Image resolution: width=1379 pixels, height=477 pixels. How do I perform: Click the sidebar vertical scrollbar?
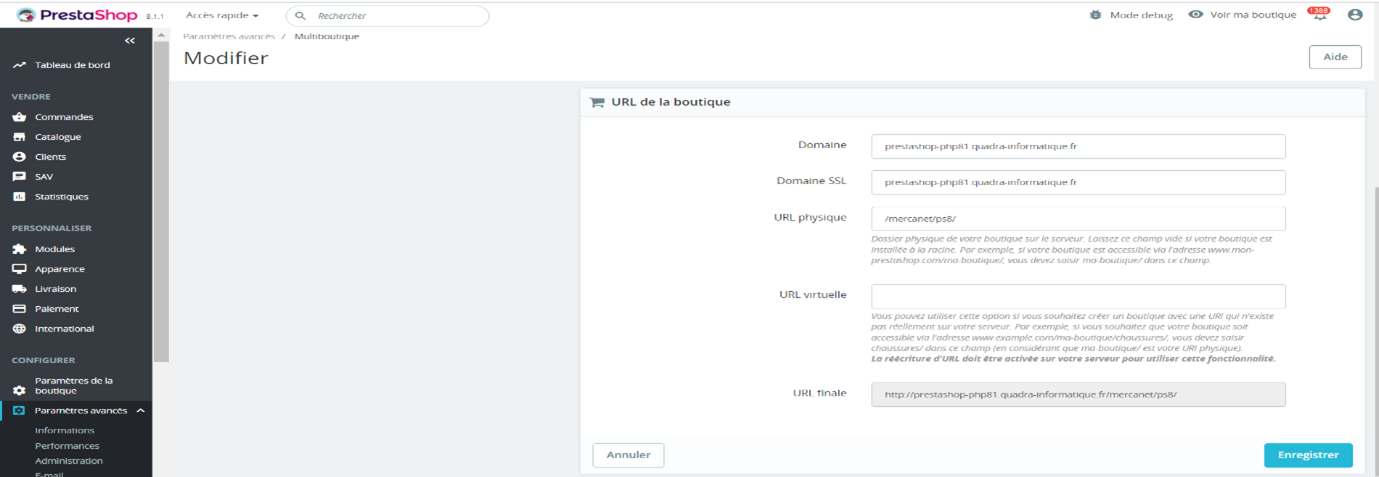click(161, 200)
